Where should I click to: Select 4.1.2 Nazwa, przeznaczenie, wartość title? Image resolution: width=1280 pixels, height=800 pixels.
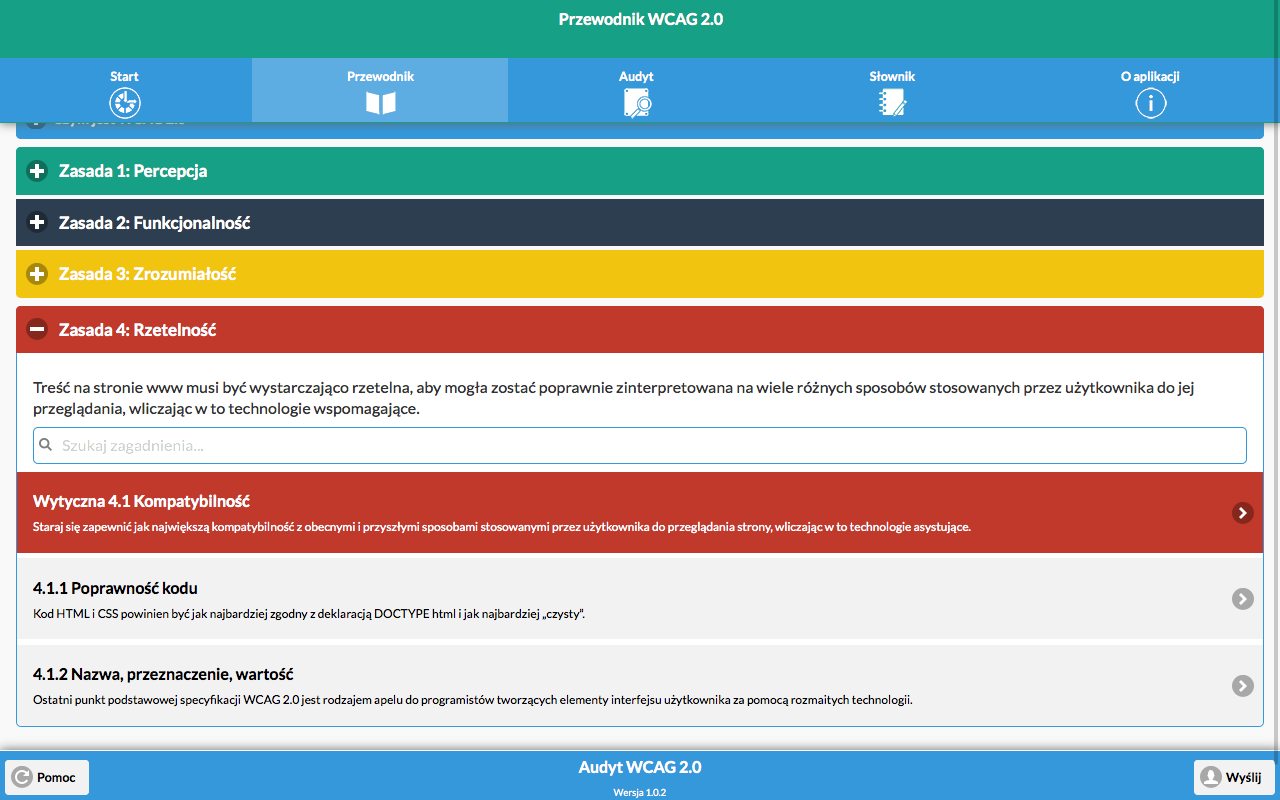click(163, 674)
